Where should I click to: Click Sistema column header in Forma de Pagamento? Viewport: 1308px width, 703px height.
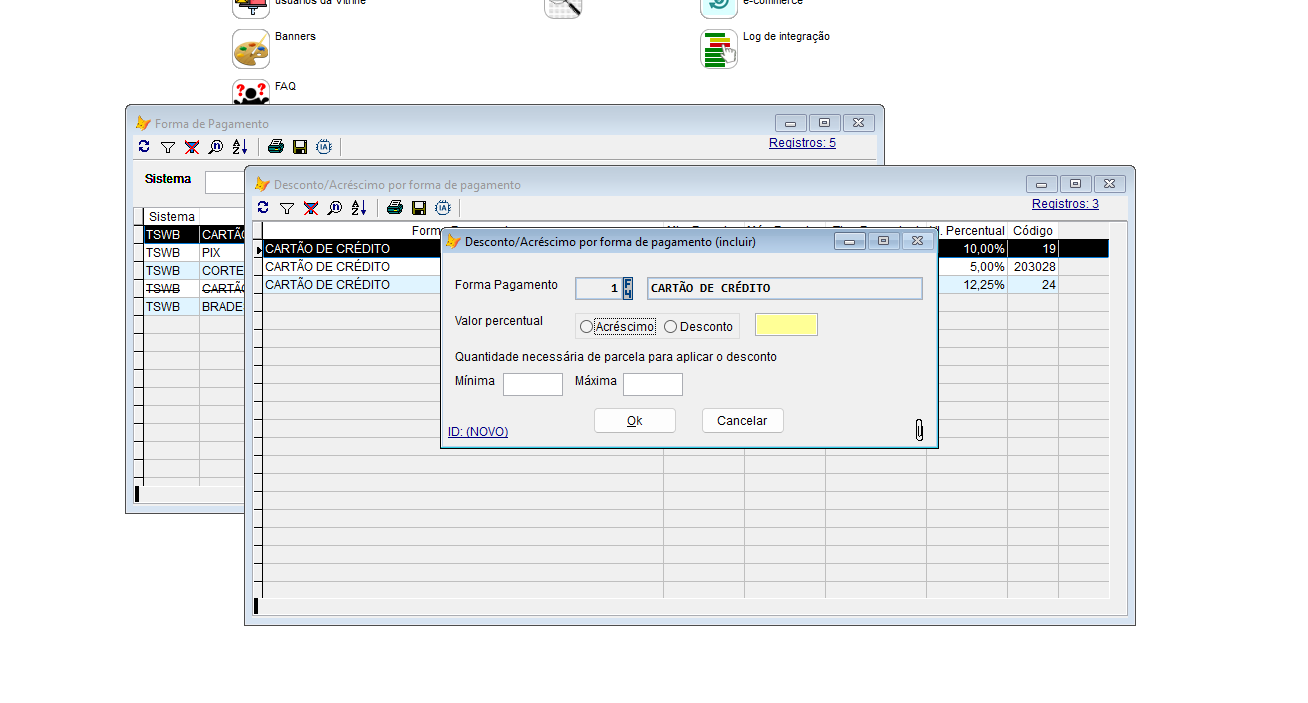click(x=172, y=217)
